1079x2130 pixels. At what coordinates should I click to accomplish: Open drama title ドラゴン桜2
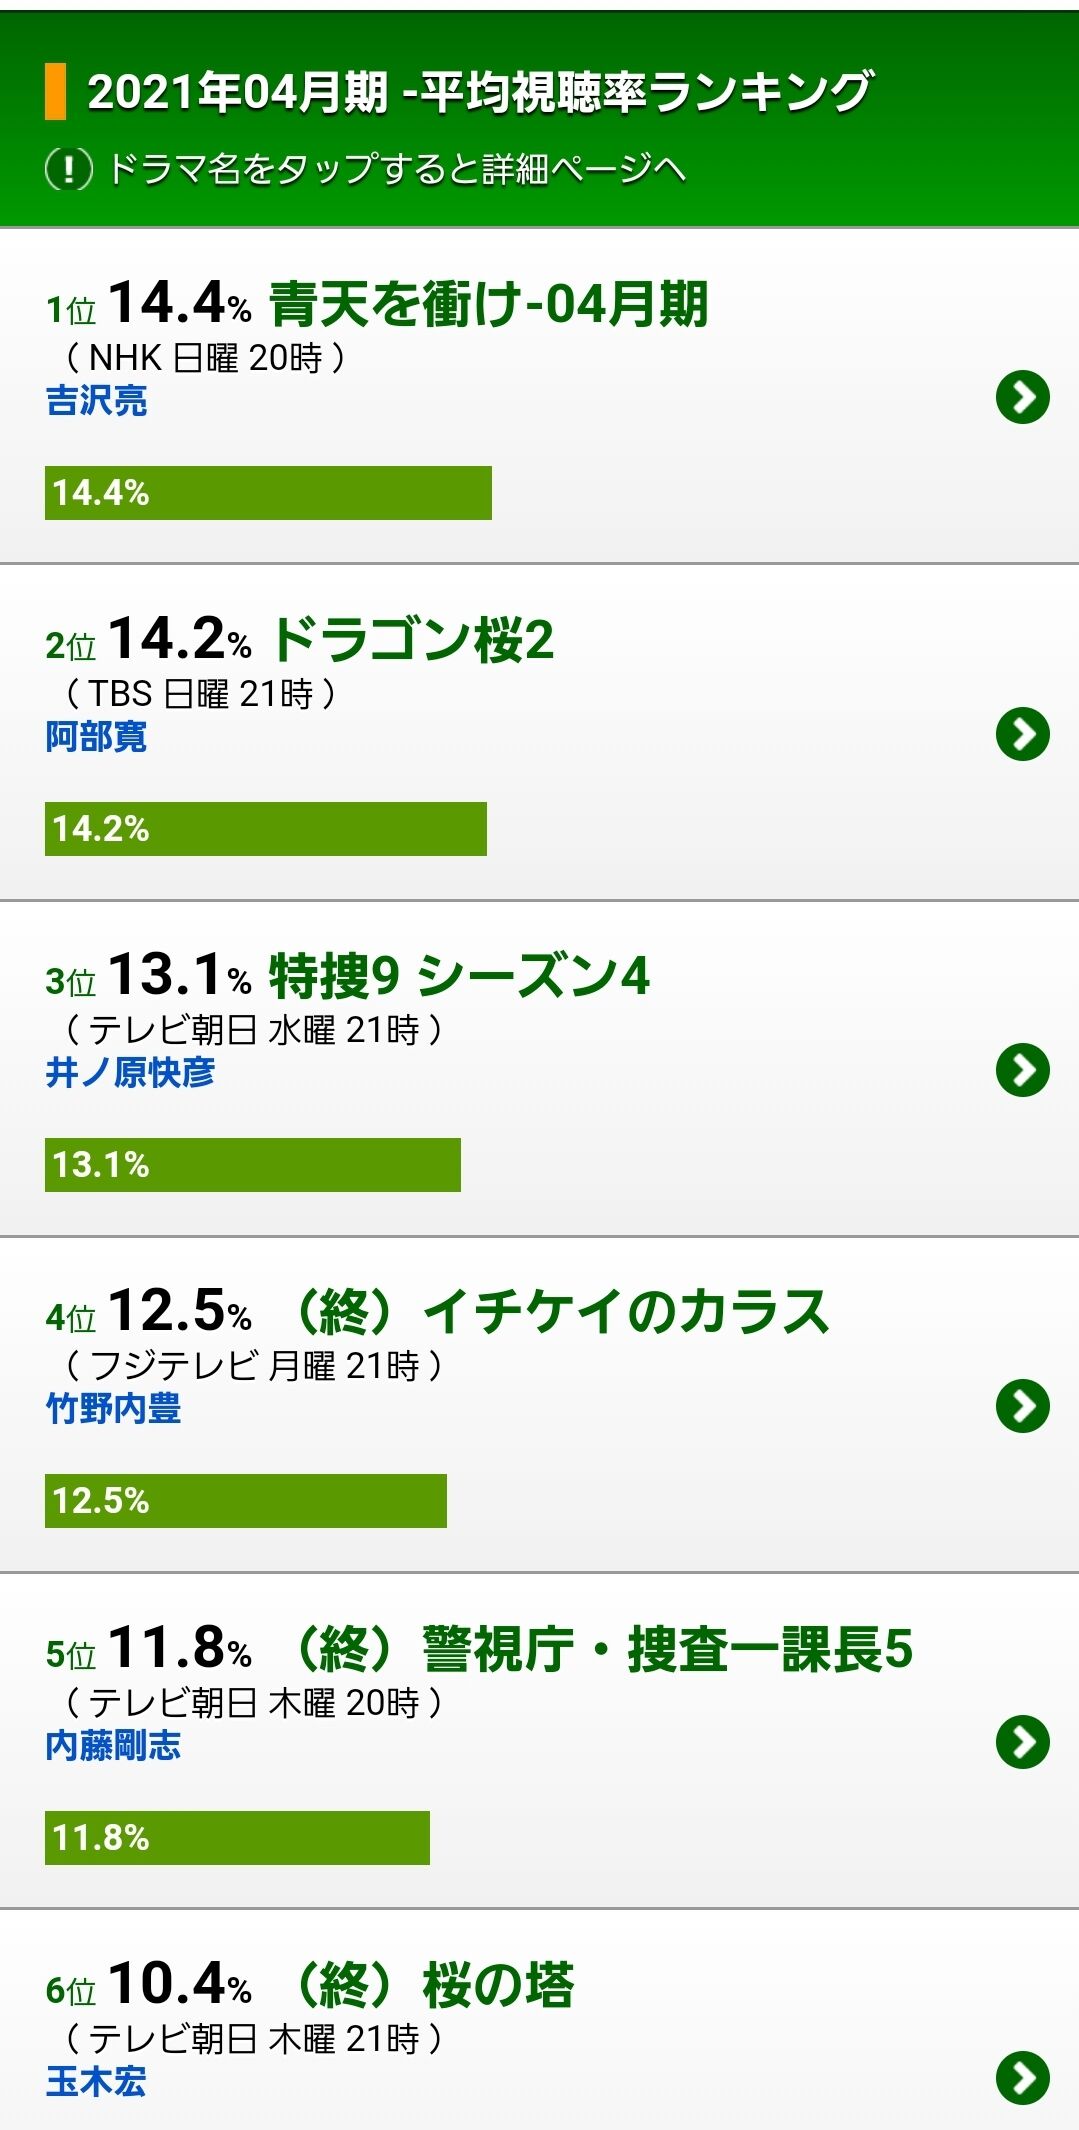coord(411,640)
